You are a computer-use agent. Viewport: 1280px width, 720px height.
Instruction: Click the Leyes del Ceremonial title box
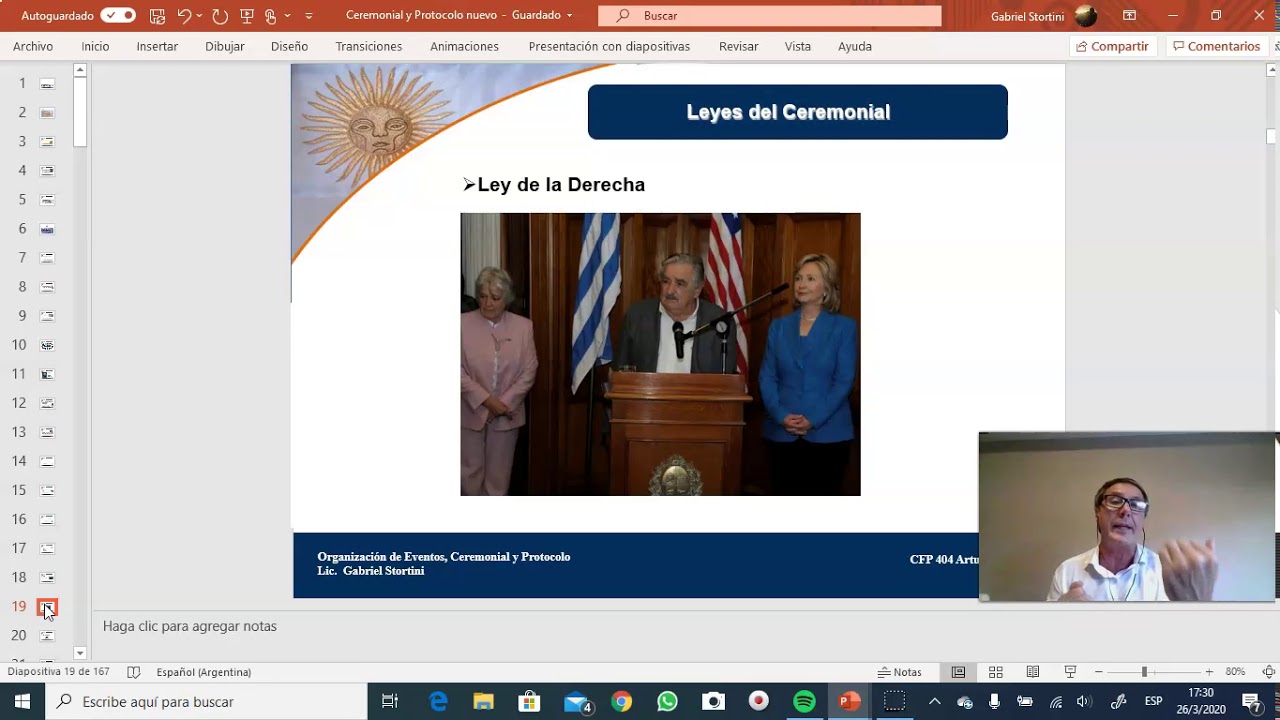pos(797,112)
